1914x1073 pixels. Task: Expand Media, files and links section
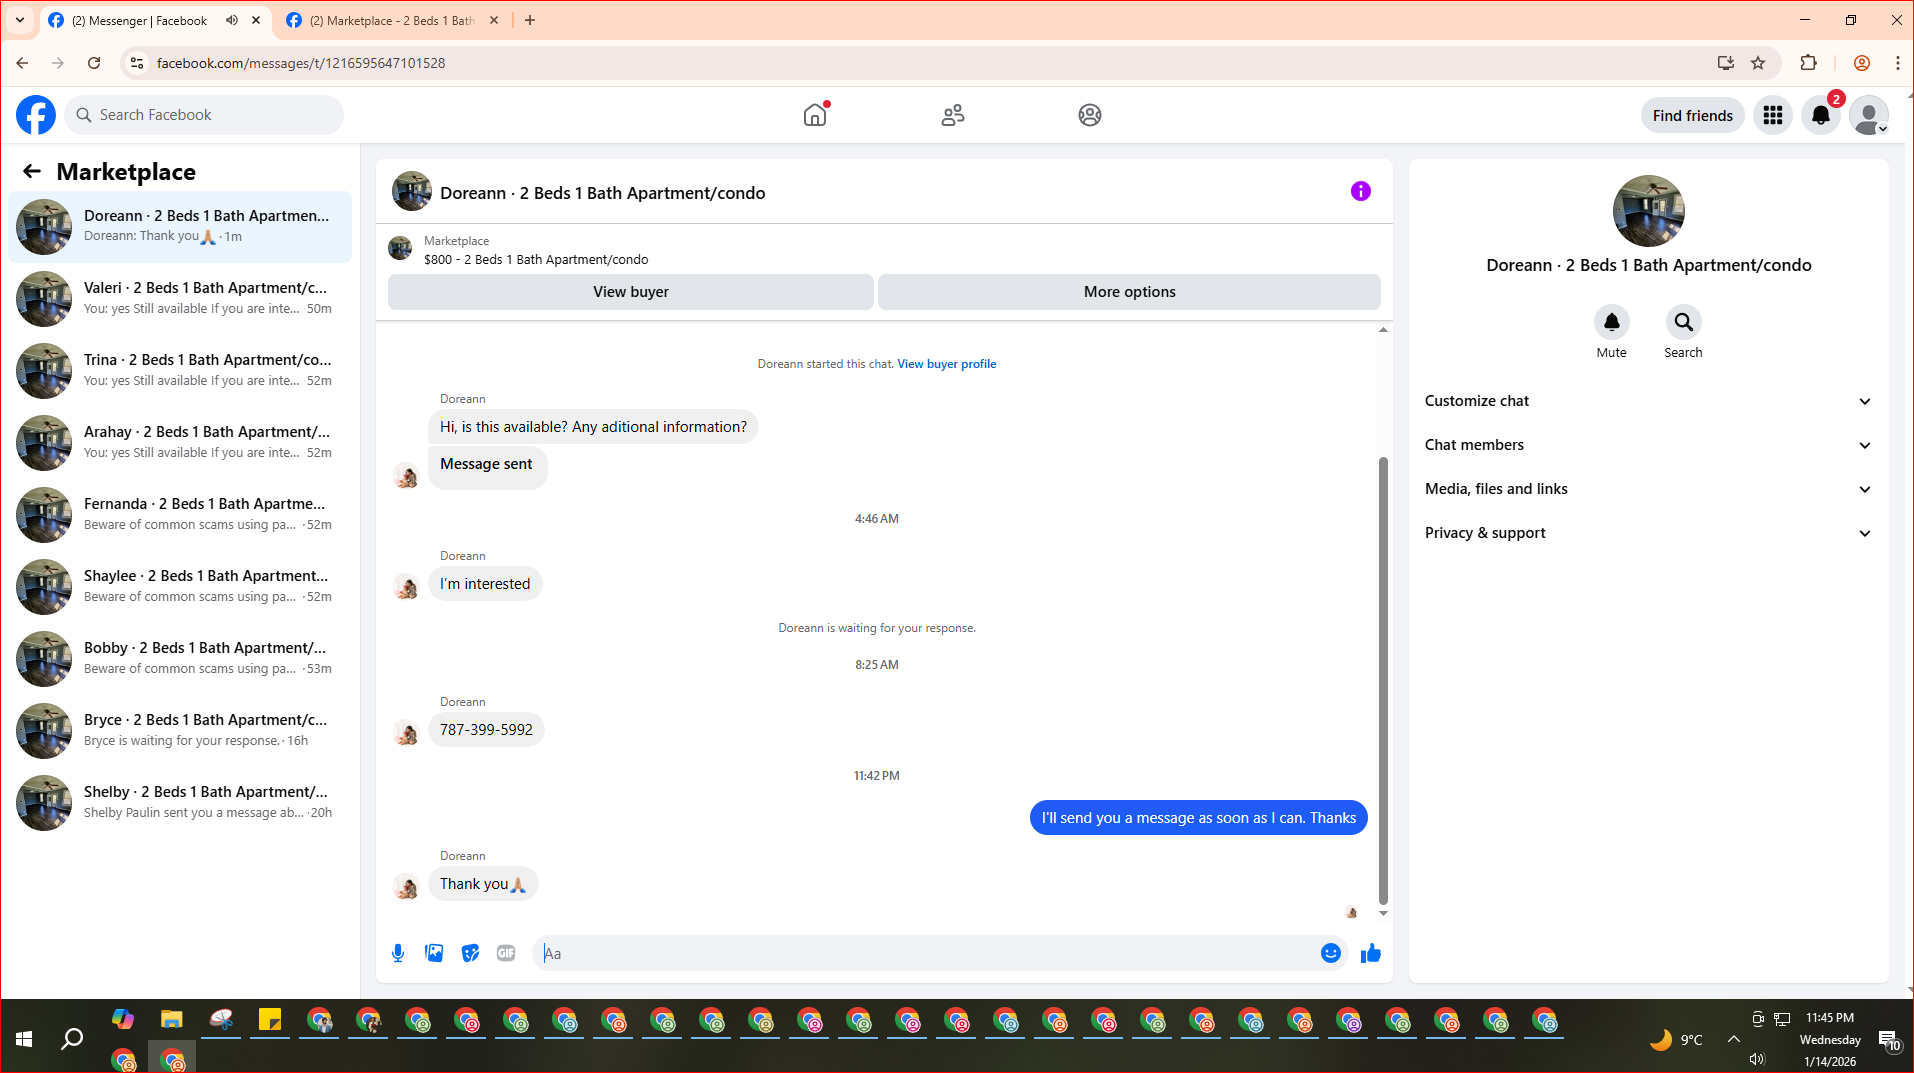coord(1648,489)
